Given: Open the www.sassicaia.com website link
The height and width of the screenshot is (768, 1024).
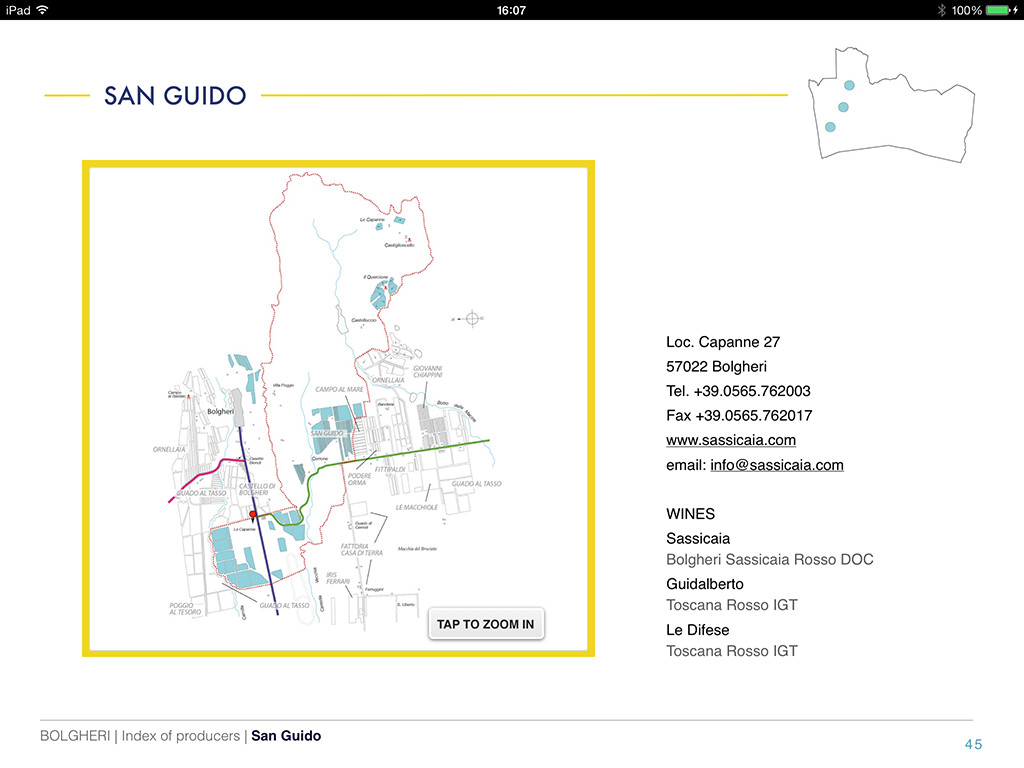Looking at the screenshot, I should 731,440.
